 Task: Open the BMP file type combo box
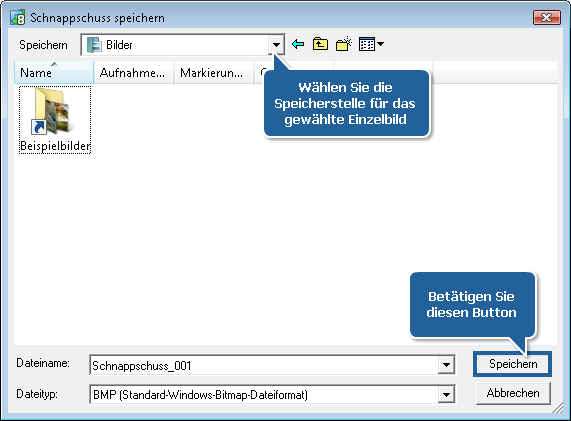point(272,394)
